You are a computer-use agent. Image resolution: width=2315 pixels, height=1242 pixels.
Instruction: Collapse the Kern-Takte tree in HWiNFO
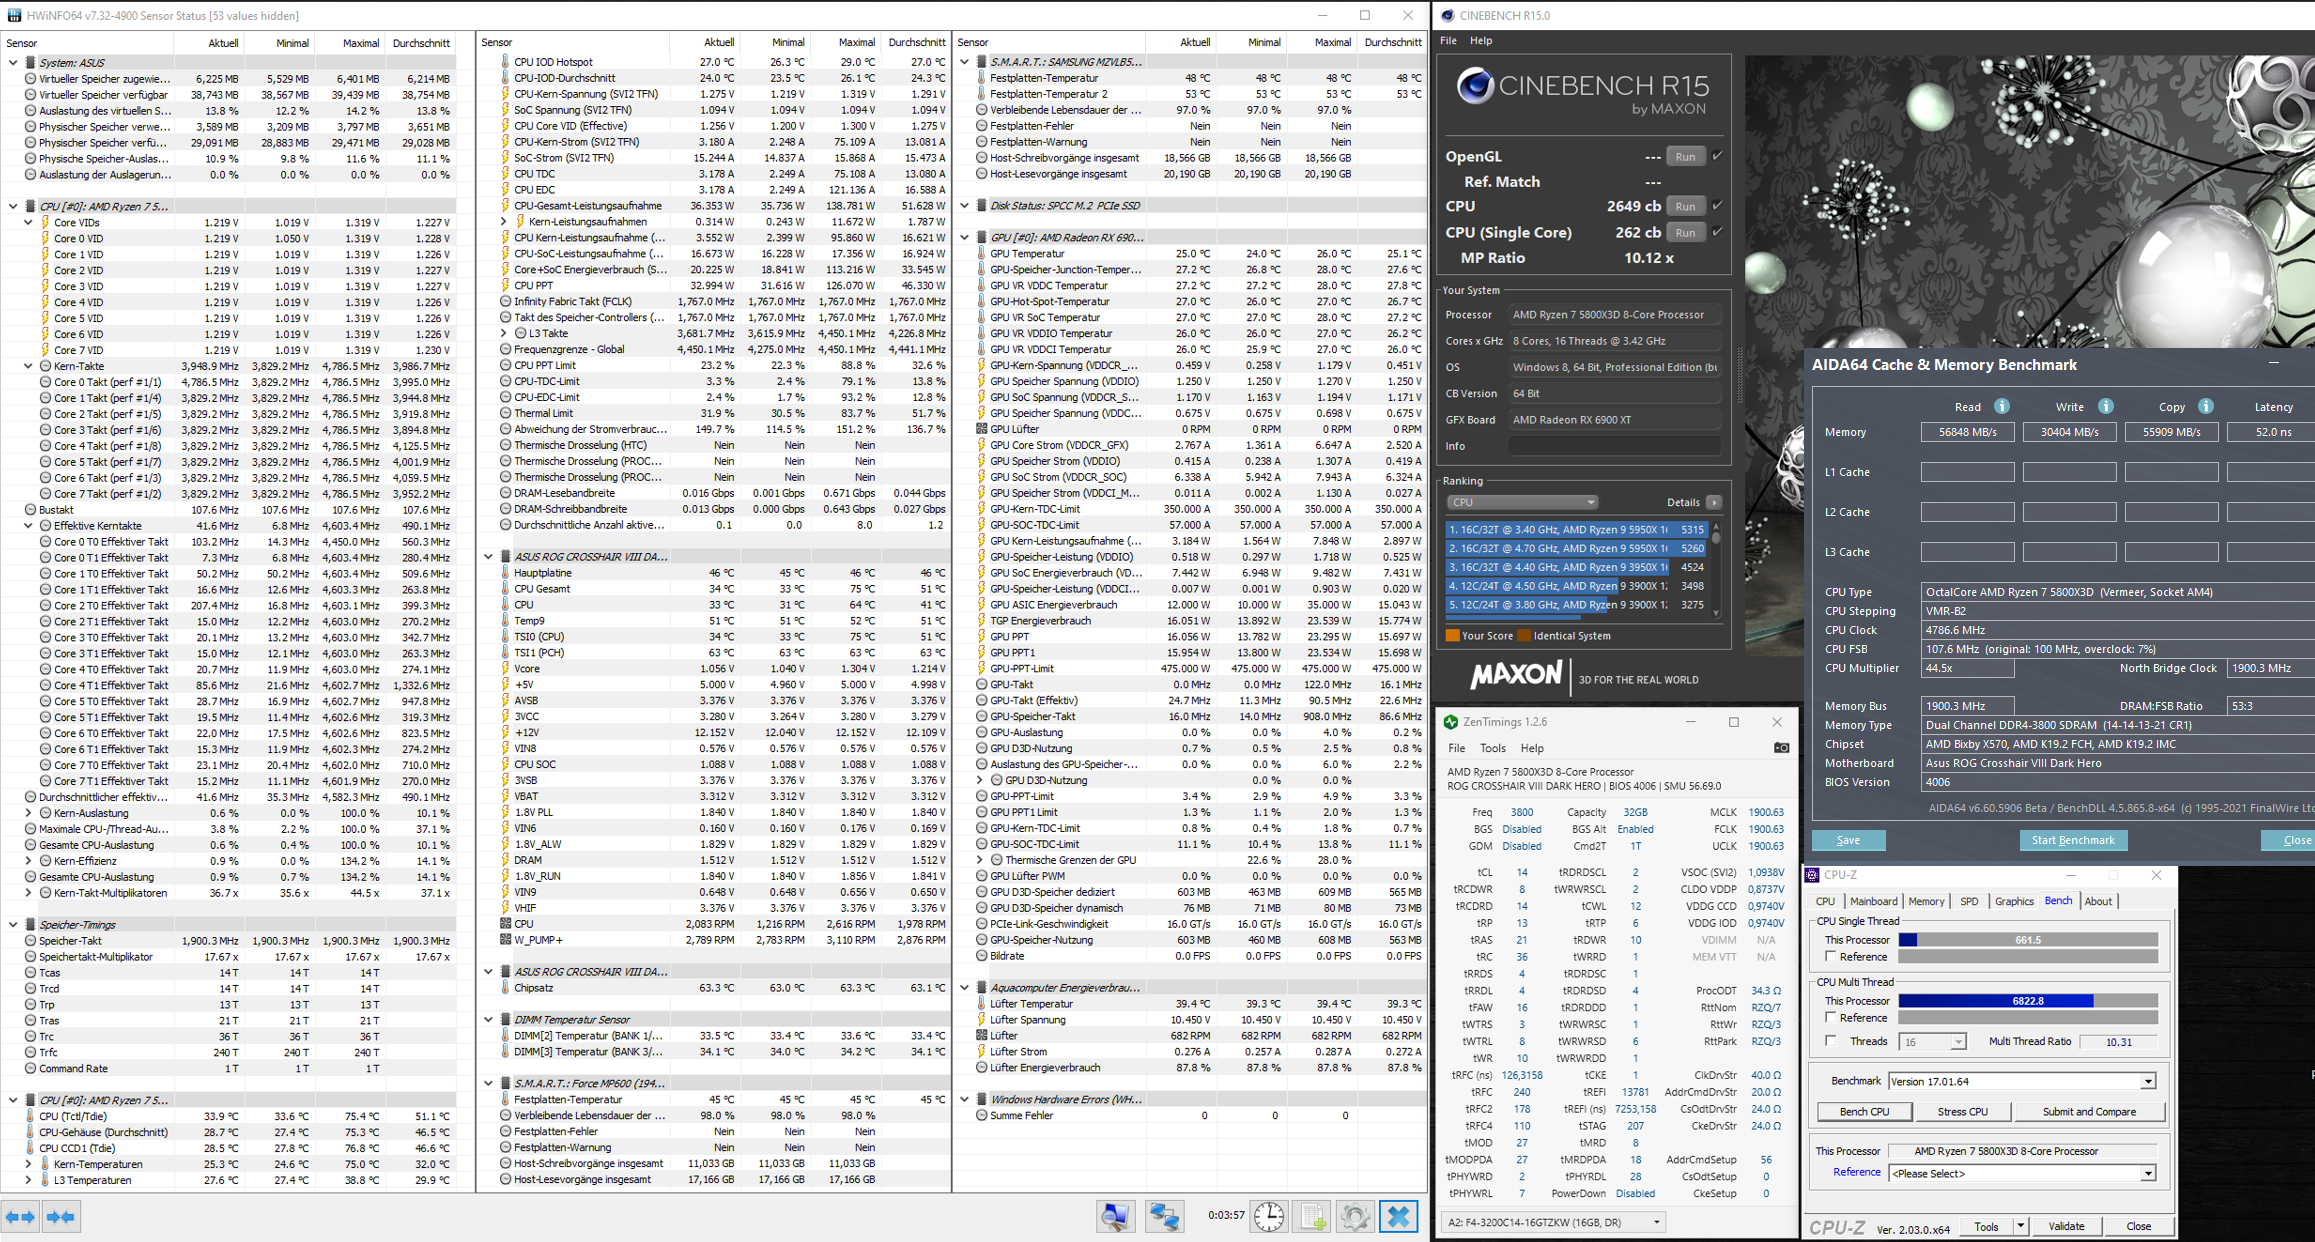[29, 366]
